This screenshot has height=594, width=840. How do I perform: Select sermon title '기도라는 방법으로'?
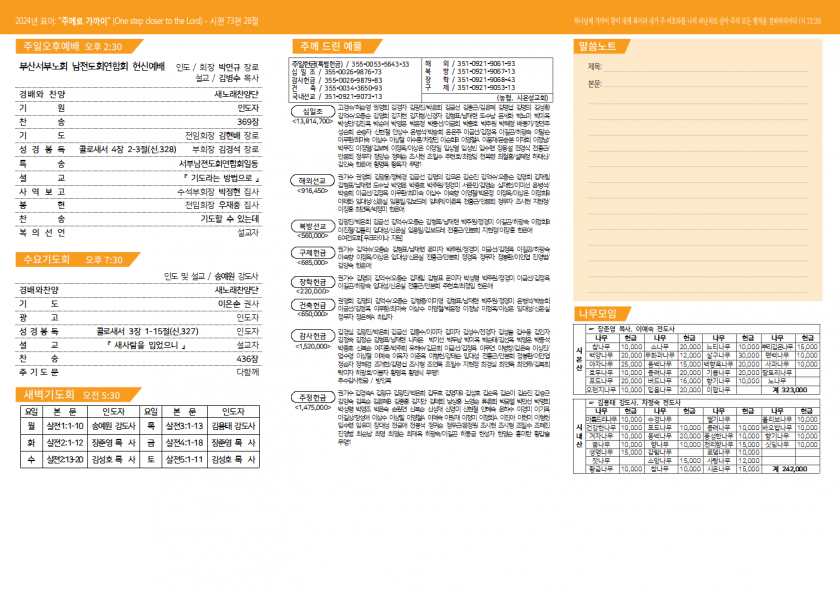(x=221, y=177)
